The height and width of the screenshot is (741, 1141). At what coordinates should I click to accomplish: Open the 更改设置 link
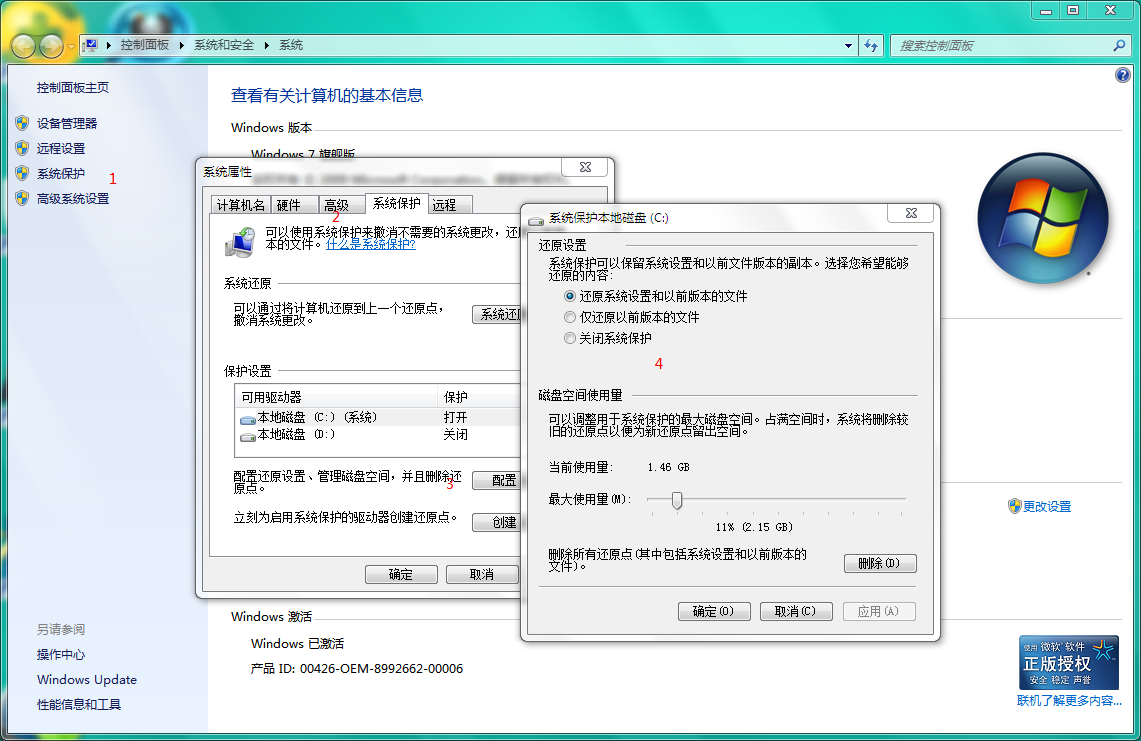pos(1047,507)
